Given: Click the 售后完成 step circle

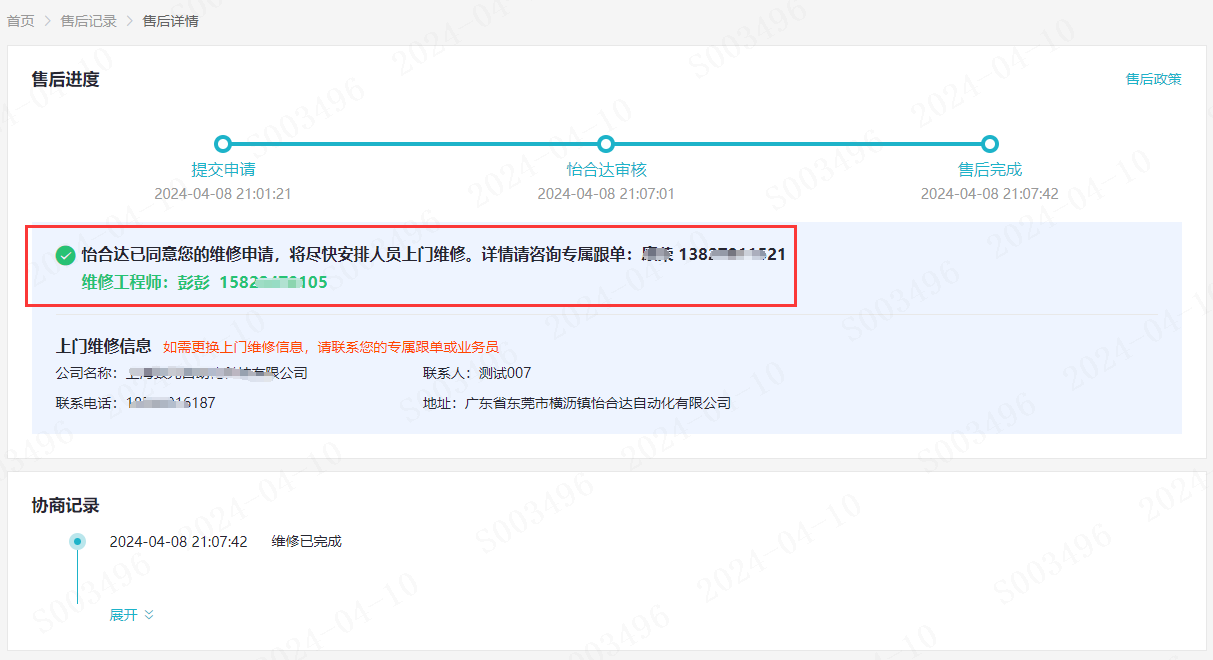Looking at the screenshot, I should [990, 144].
